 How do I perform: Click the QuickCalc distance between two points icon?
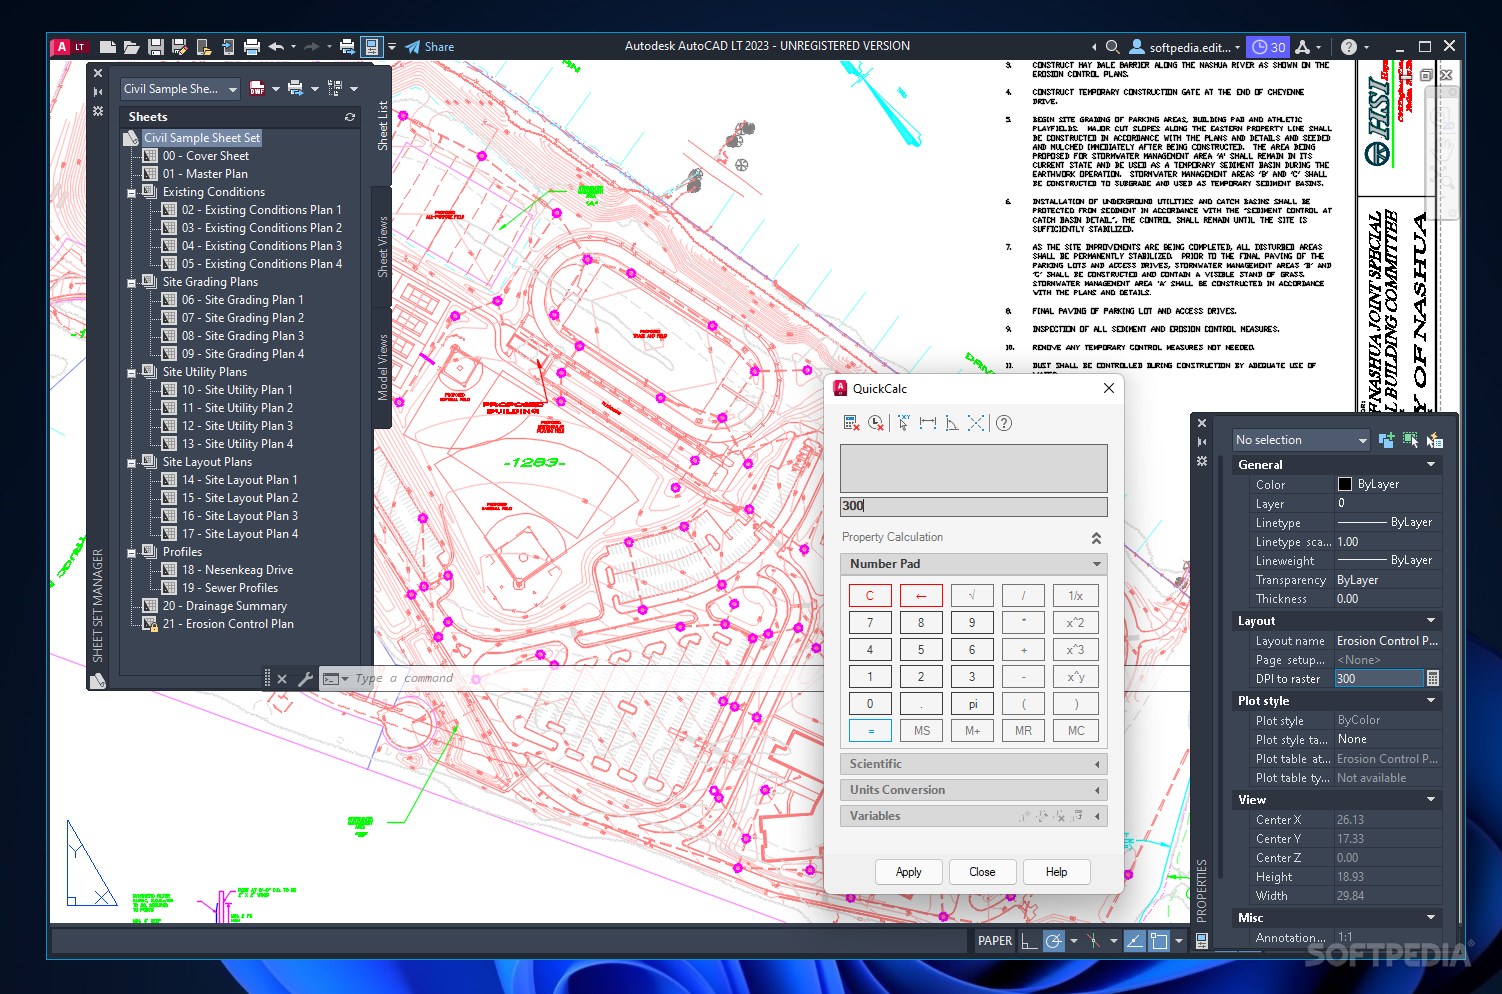point(927,423)
